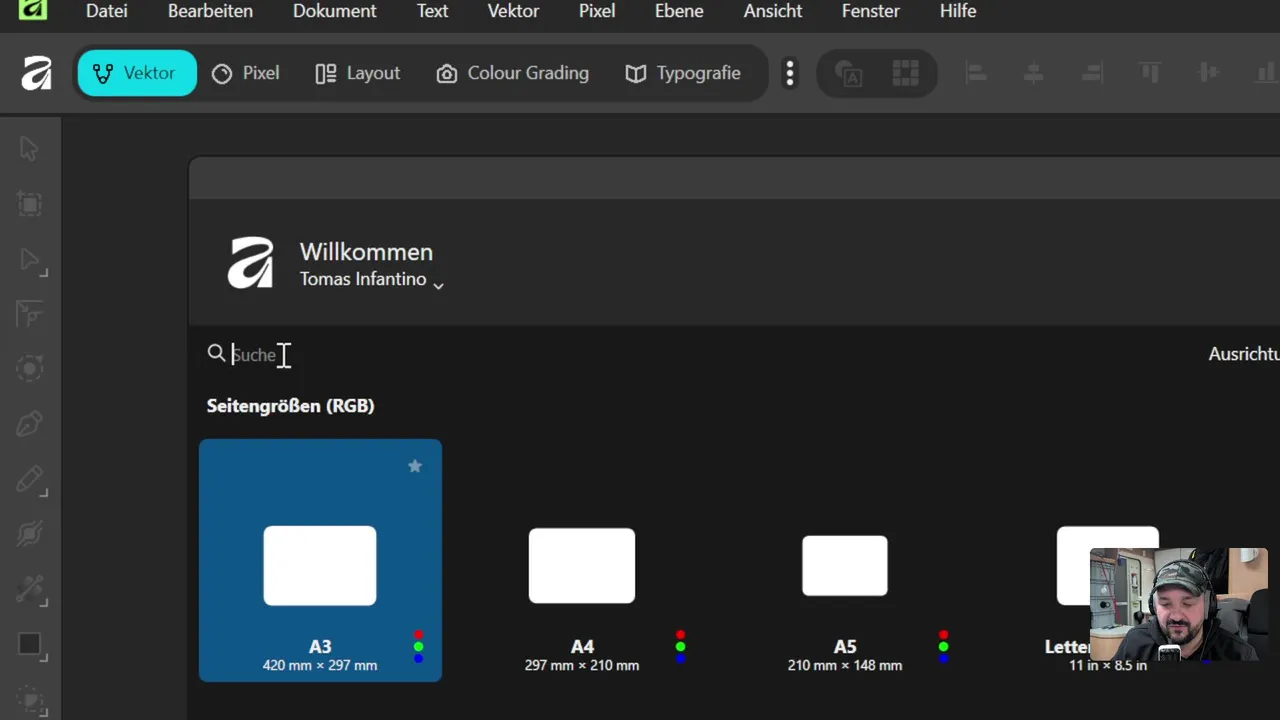Switch to the Layout studio tab
The width and height of the screenshot is (1280, 720).
click(358, 73)
